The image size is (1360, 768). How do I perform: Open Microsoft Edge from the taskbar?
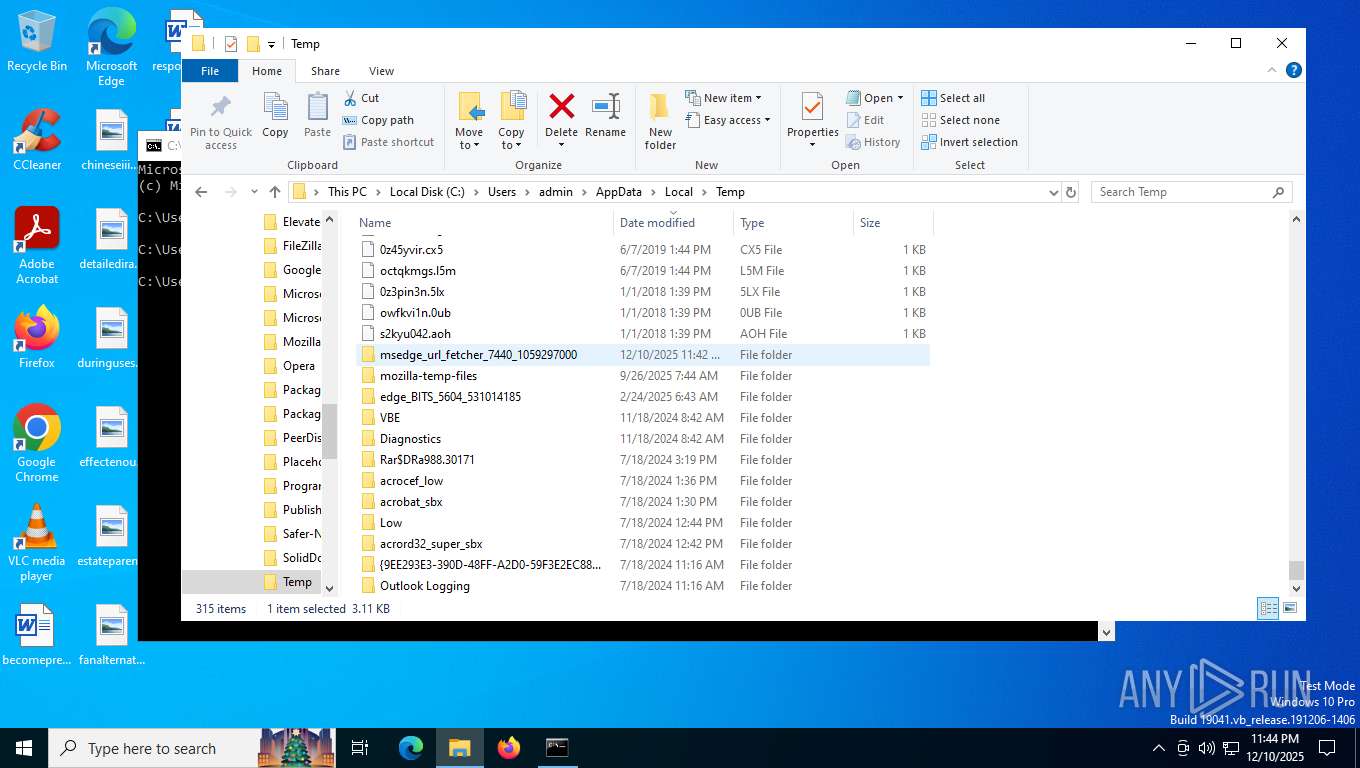pyautogui.click(x=411, y=748)
